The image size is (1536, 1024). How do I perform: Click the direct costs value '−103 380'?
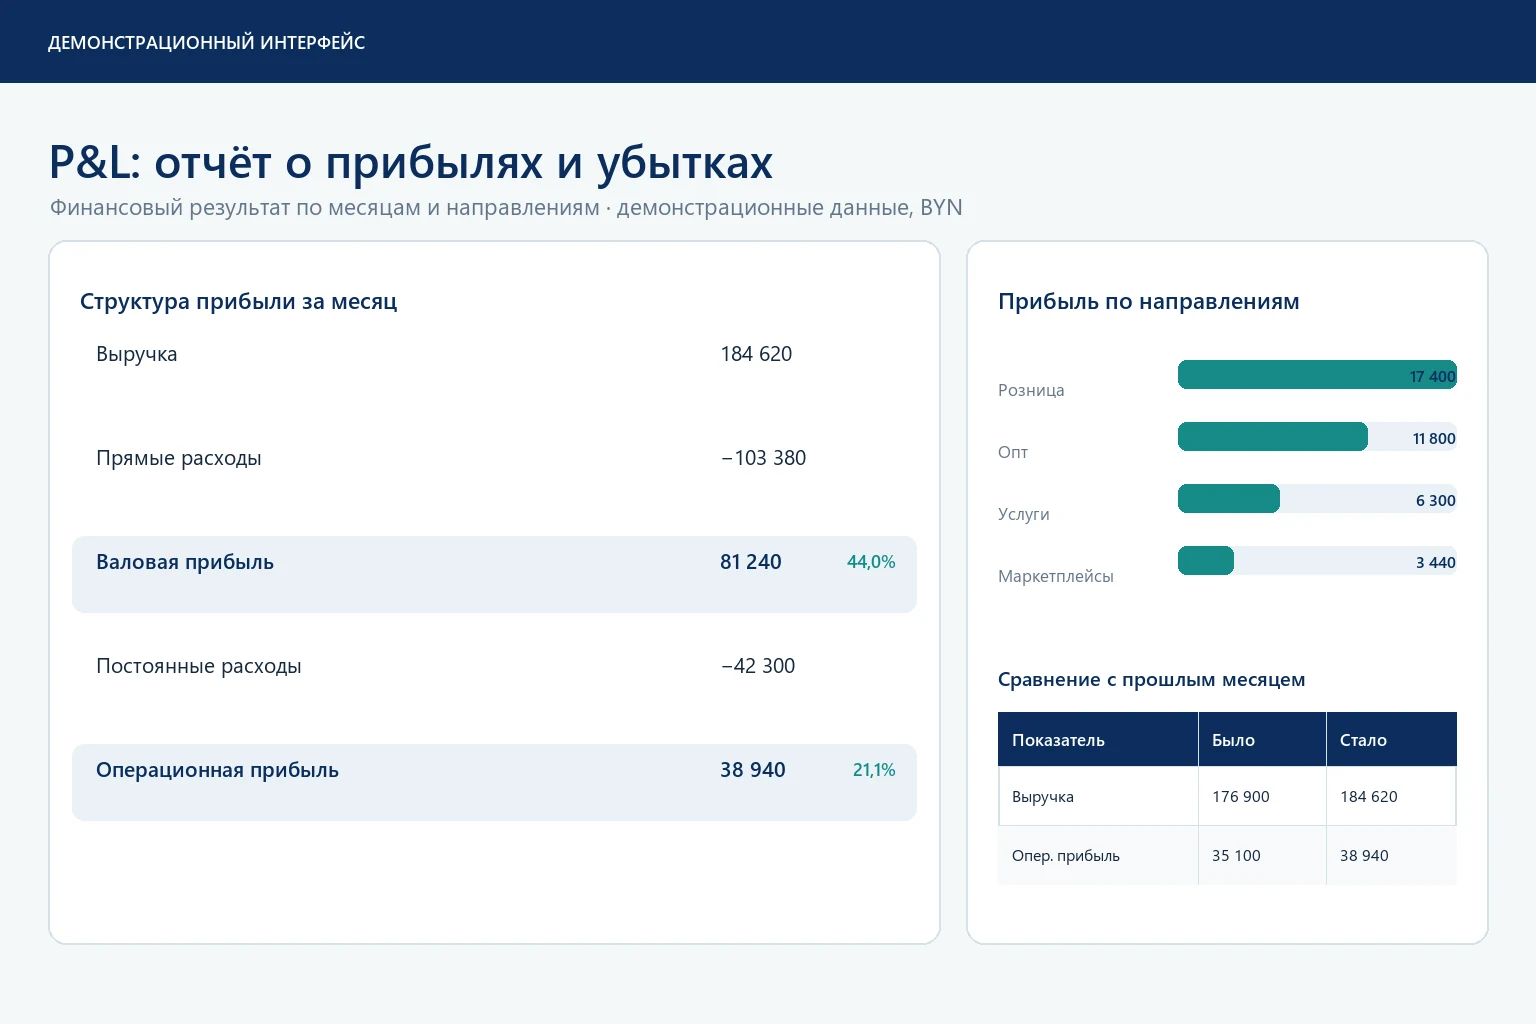[x=763, y=458]
